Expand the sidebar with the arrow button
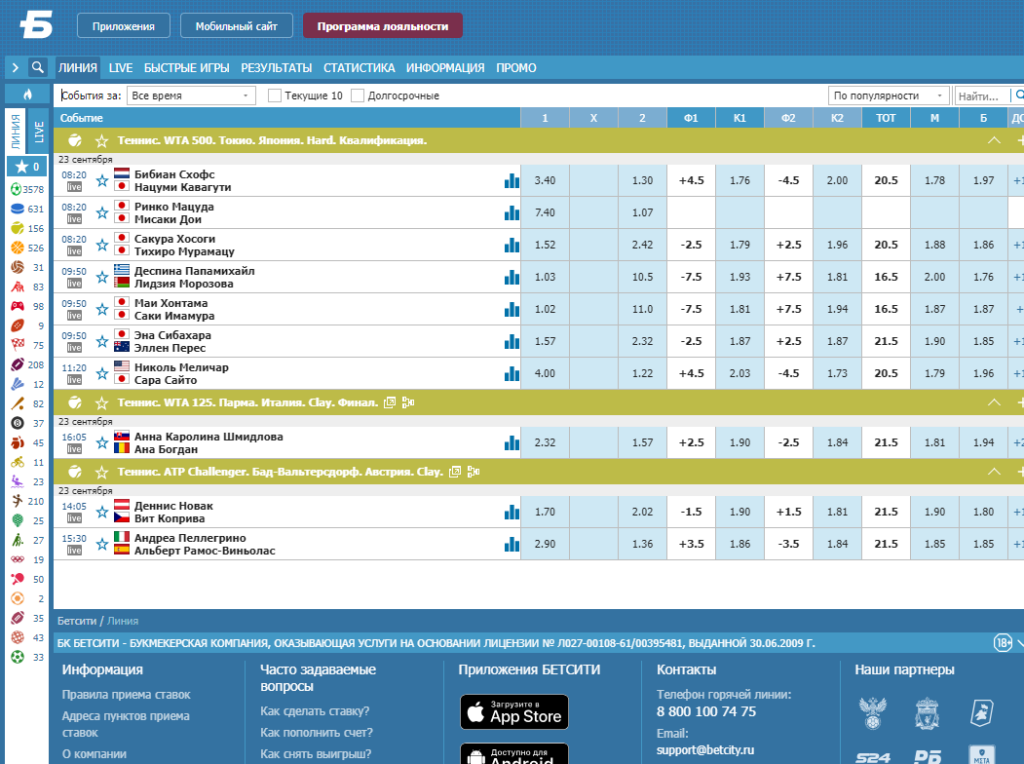1024x764 pixels. tap(15, 67)
